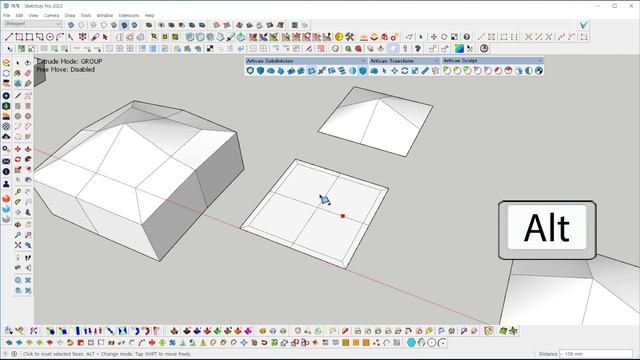This screenshot has height=360, width=640.
Task: Click the blue 3D cube icon in left sidebar
Action: [6, 209]
